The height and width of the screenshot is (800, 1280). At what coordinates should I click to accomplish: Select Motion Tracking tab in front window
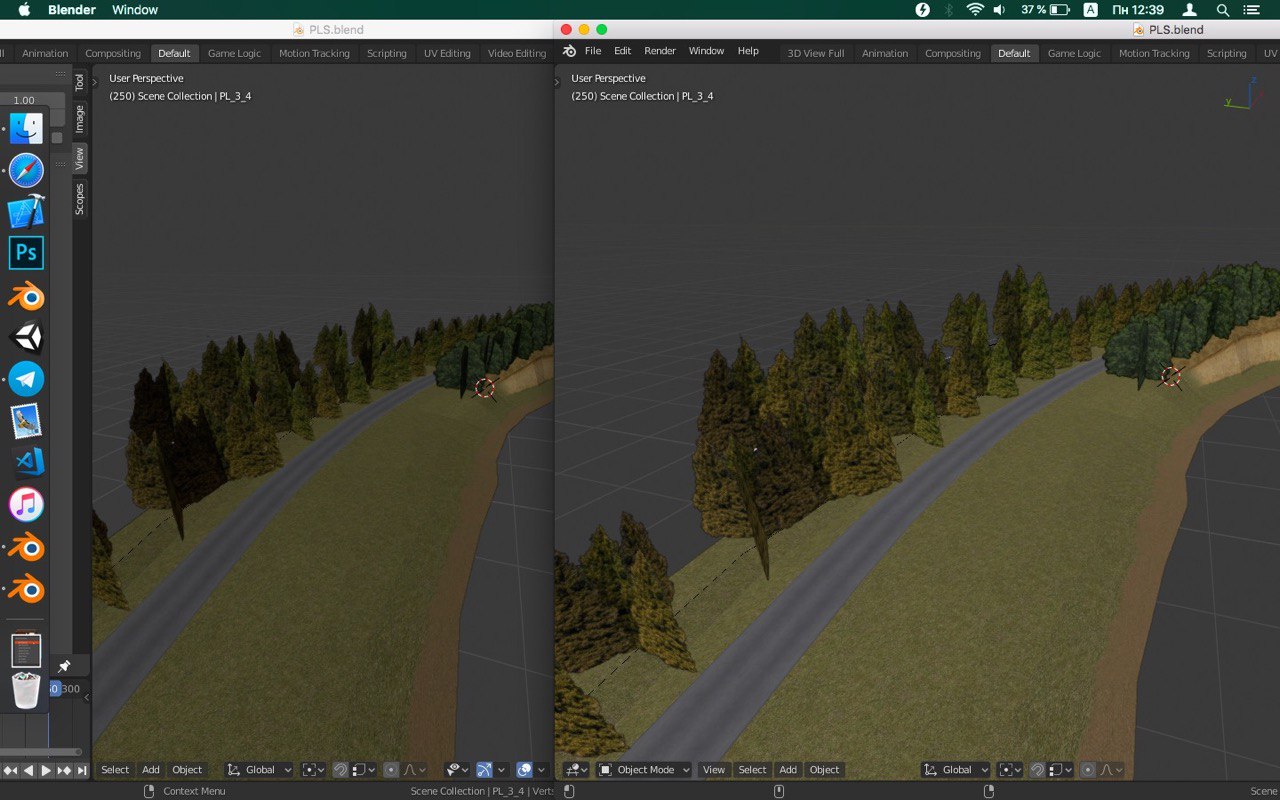1154,53
